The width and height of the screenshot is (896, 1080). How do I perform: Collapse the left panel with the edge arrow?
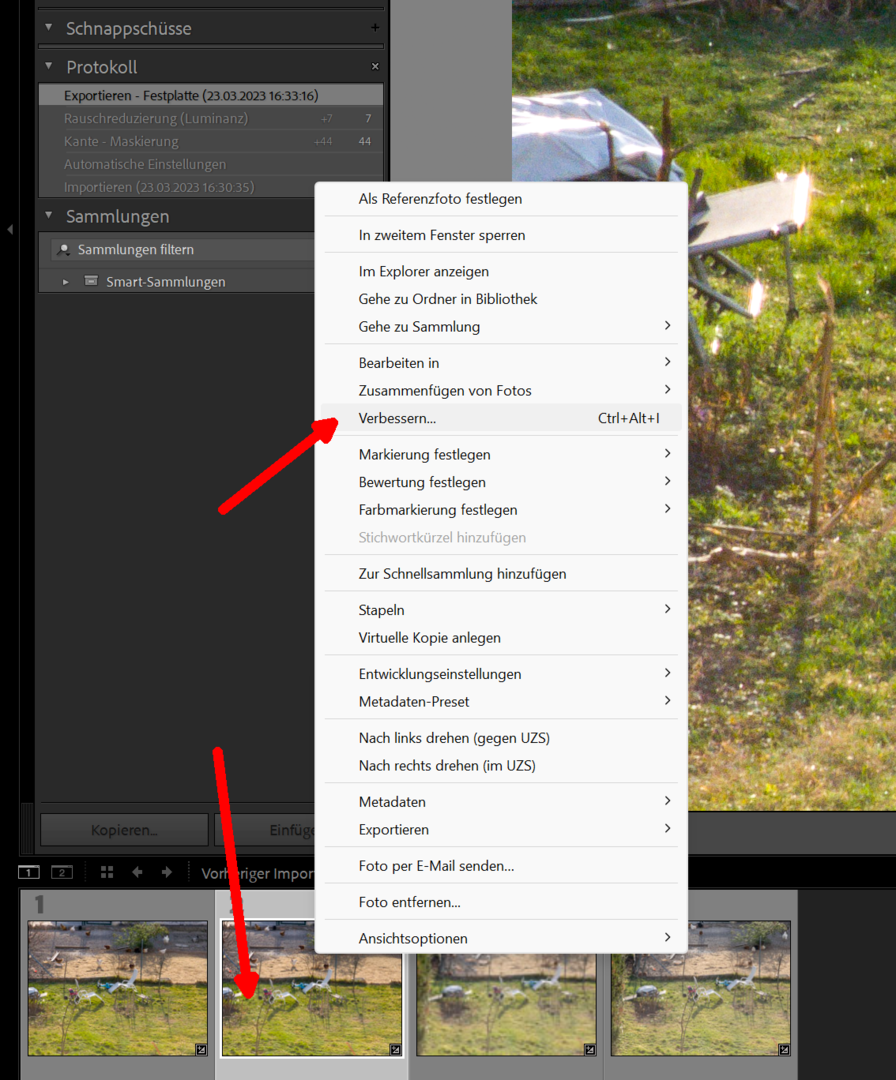(x=9, y=230)
